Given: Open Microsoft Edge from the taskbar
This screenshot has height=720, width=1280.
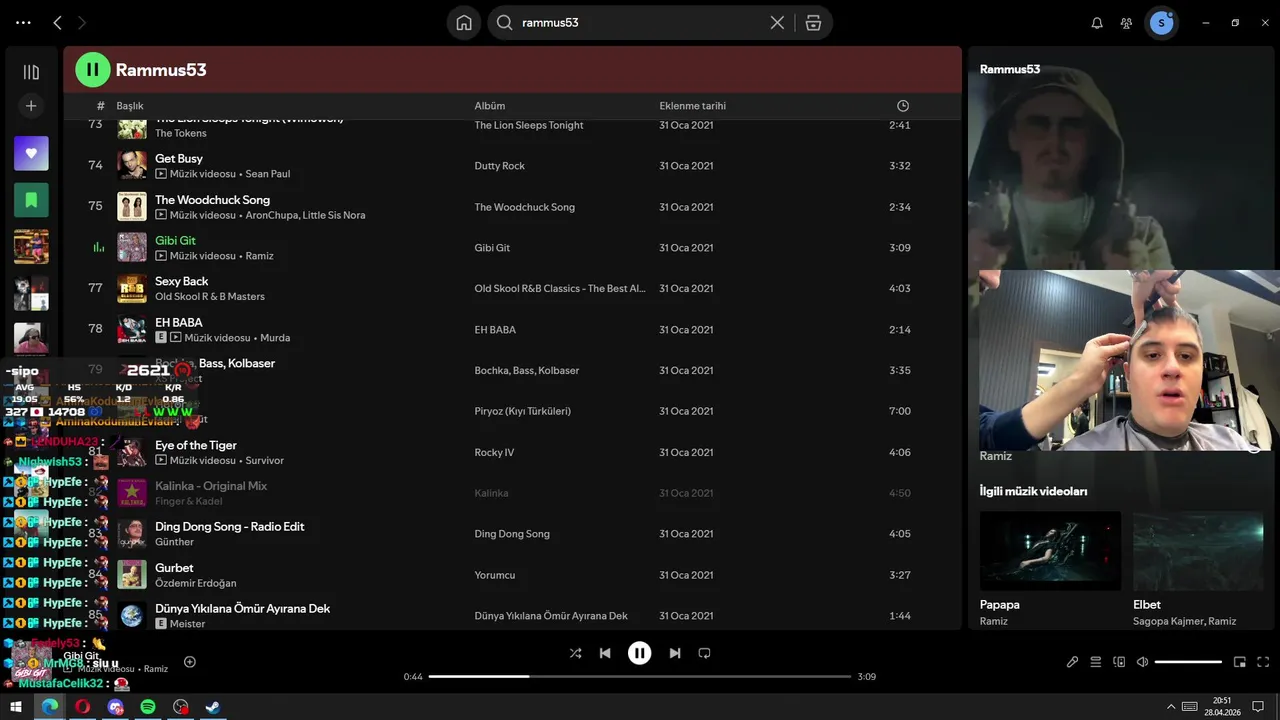Looking at the screenshot, I should click(x=49, y=707).
